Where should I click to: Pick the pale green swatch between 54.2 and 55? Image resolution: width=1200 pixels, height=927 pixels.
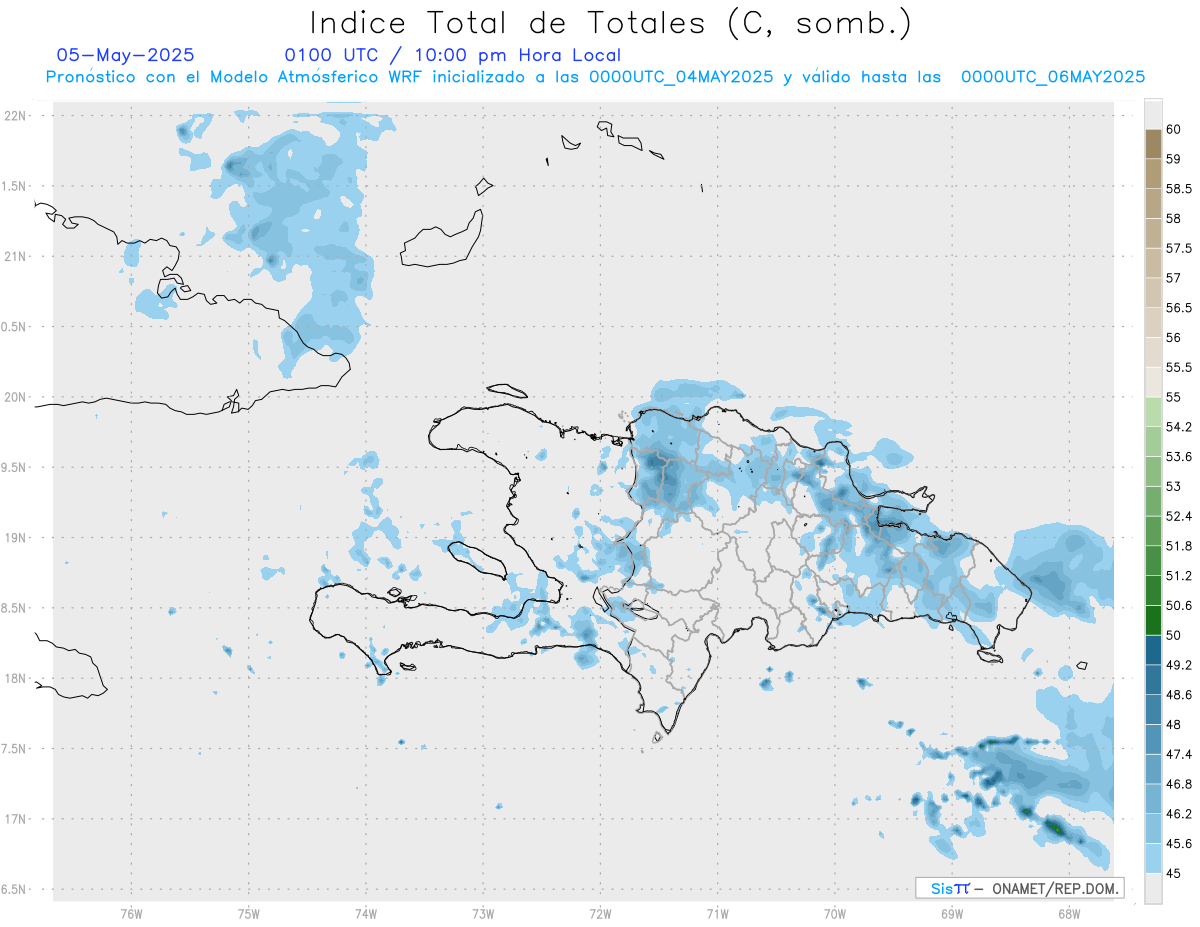(x=1153, y=412)
